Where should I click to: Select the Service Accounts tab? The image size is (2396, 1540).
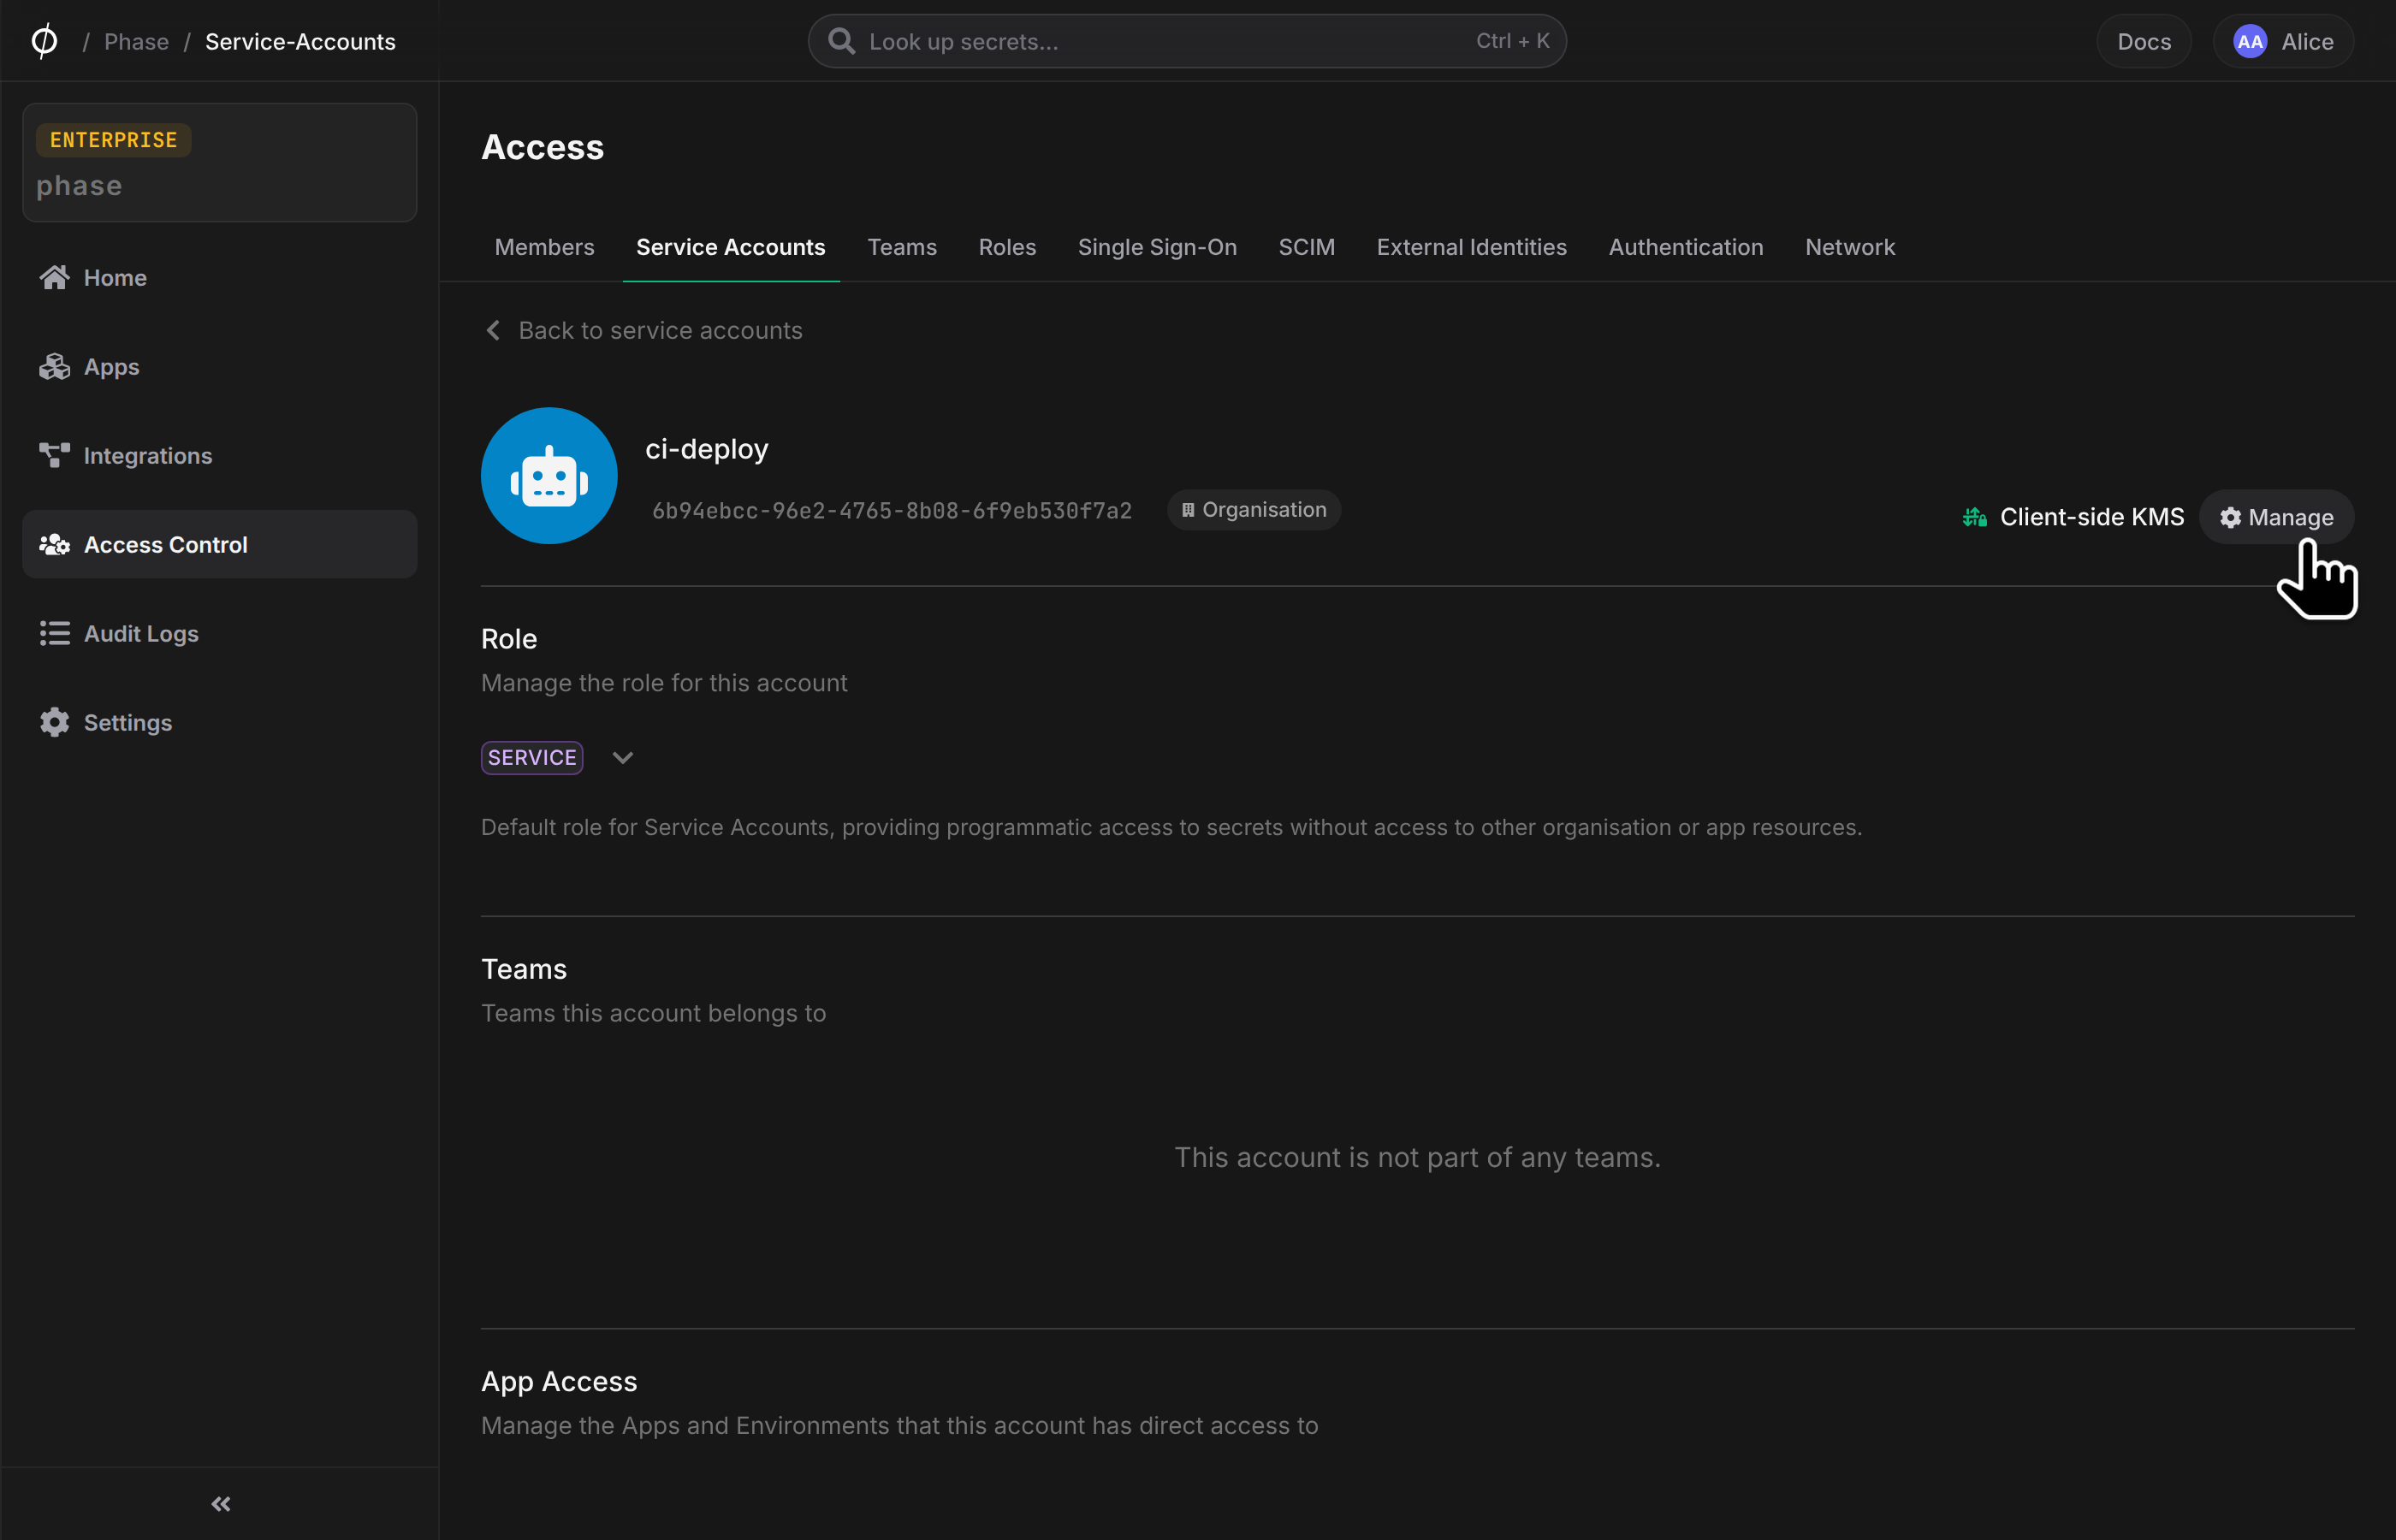[731, 247]
